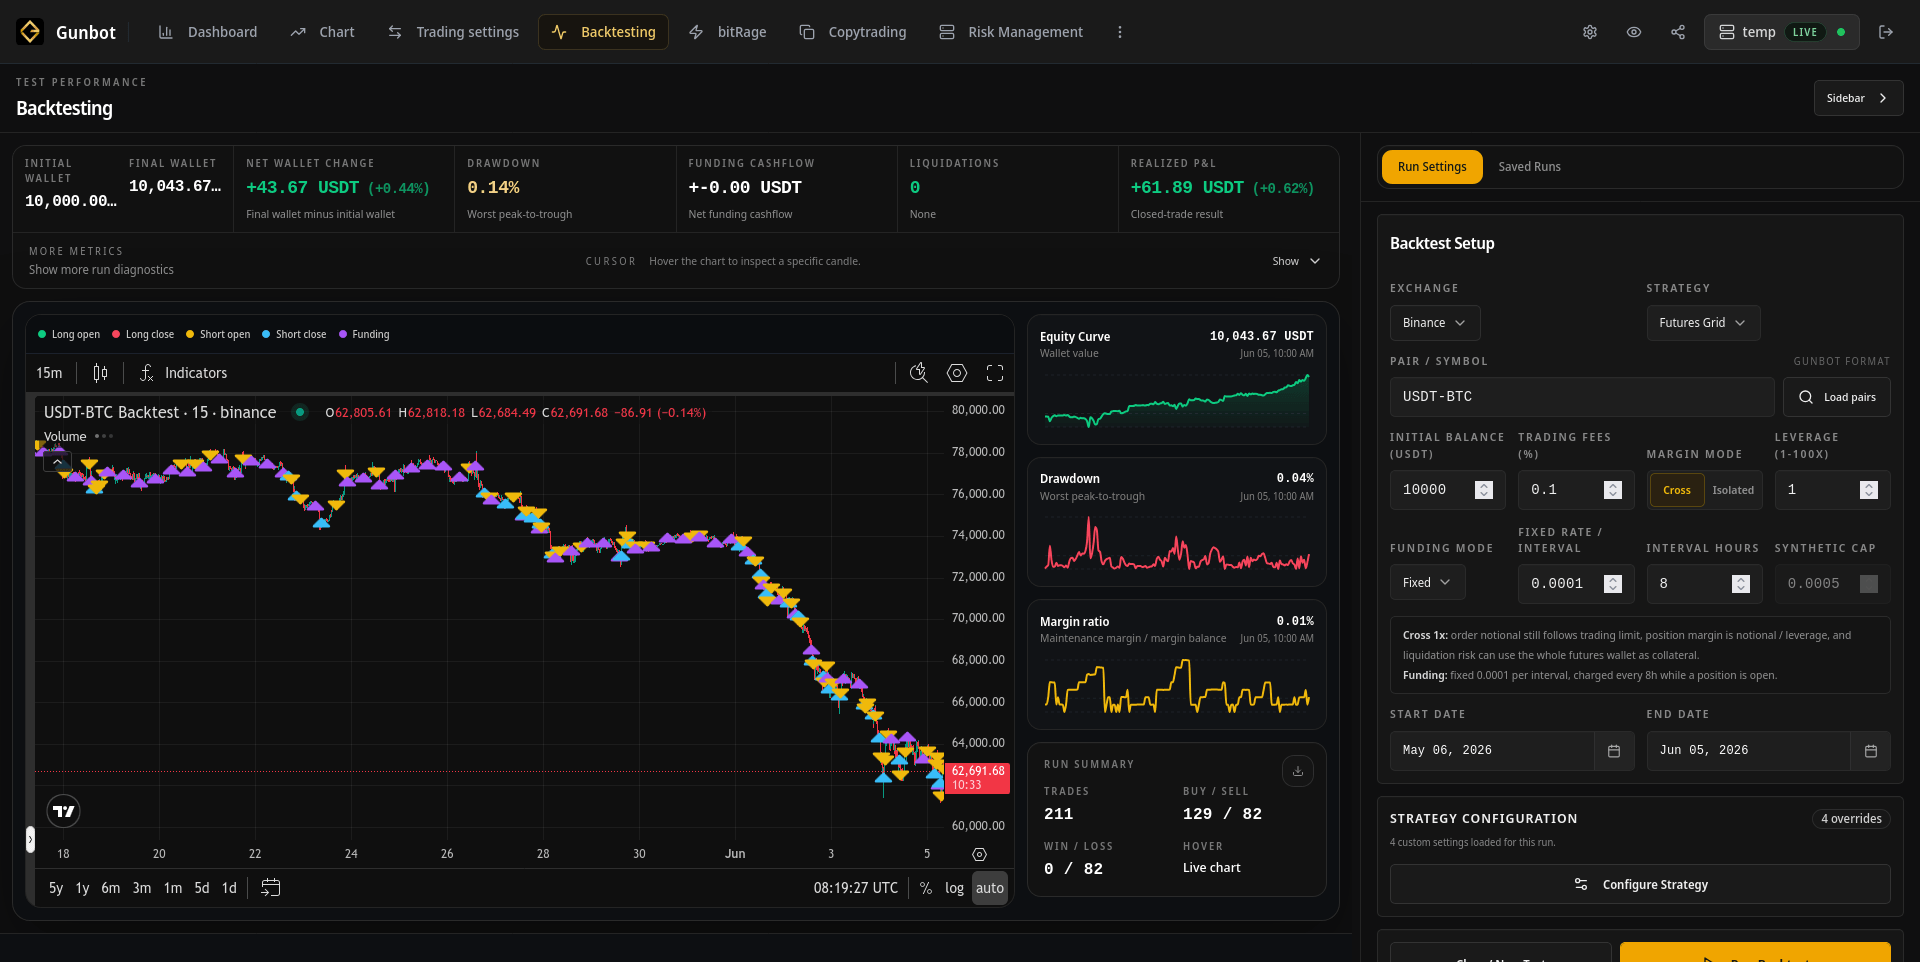This screenshot has width=1920, height=962.
Task: Click the share icon in header
Action: point(1678,32)
